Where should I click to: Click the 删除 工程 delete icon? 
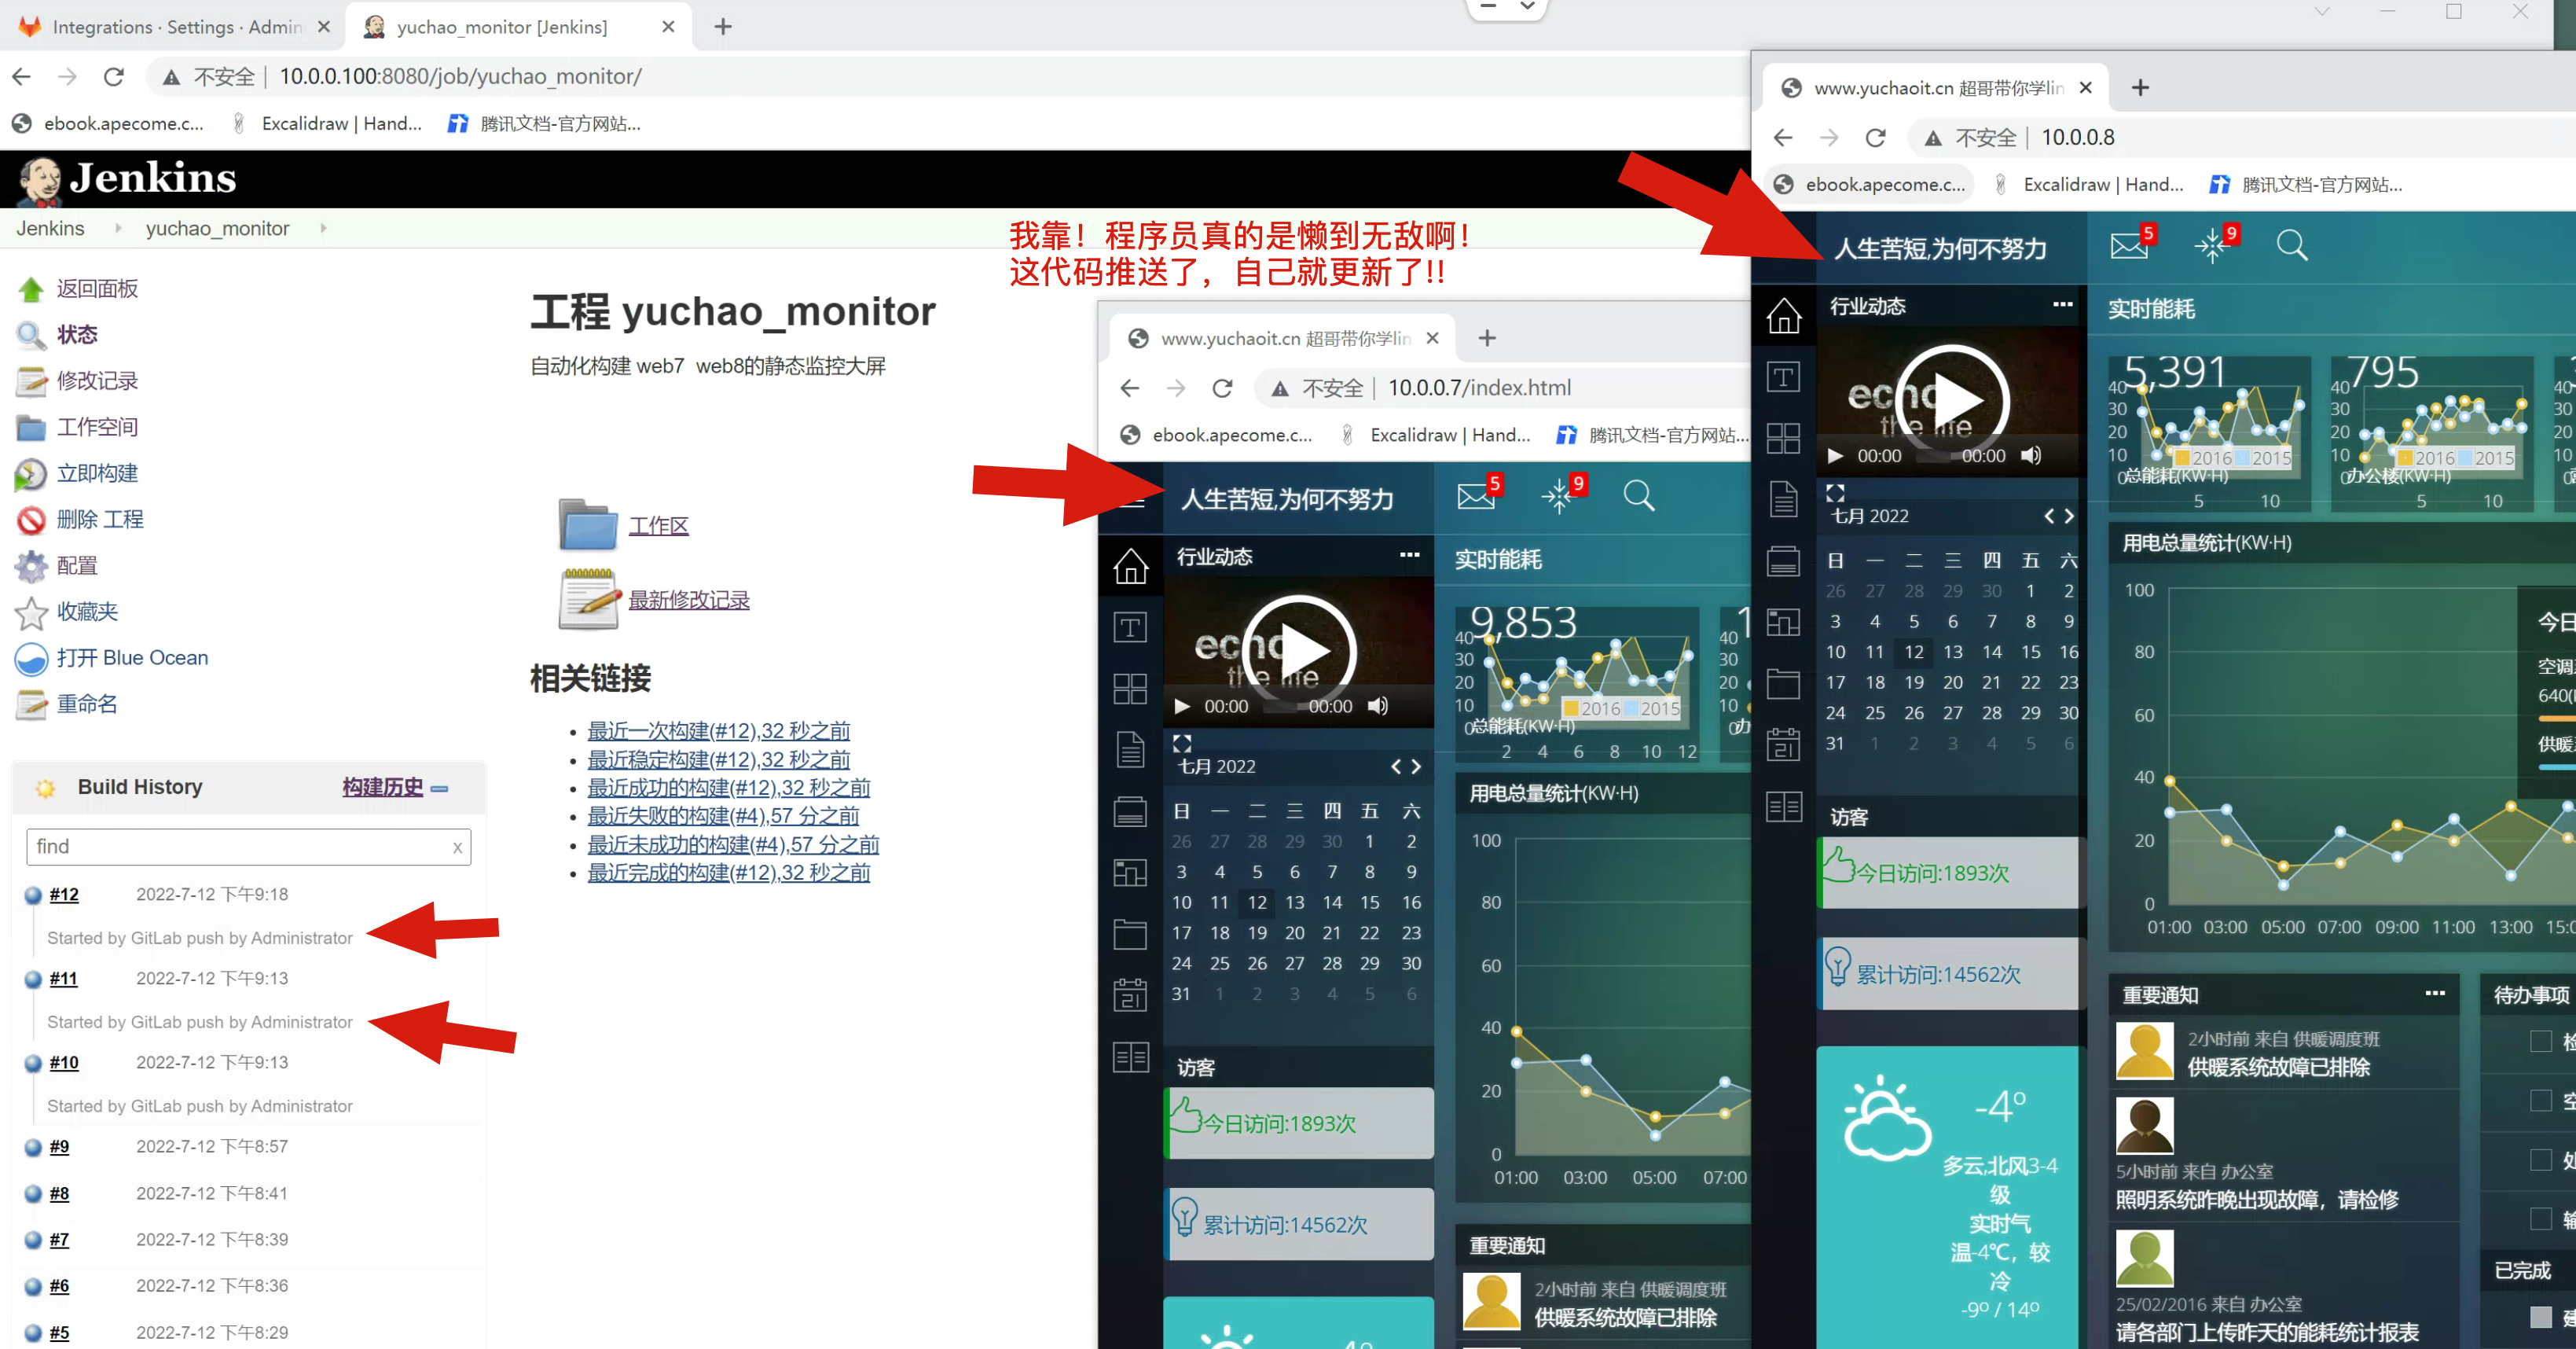click(30, 520)
